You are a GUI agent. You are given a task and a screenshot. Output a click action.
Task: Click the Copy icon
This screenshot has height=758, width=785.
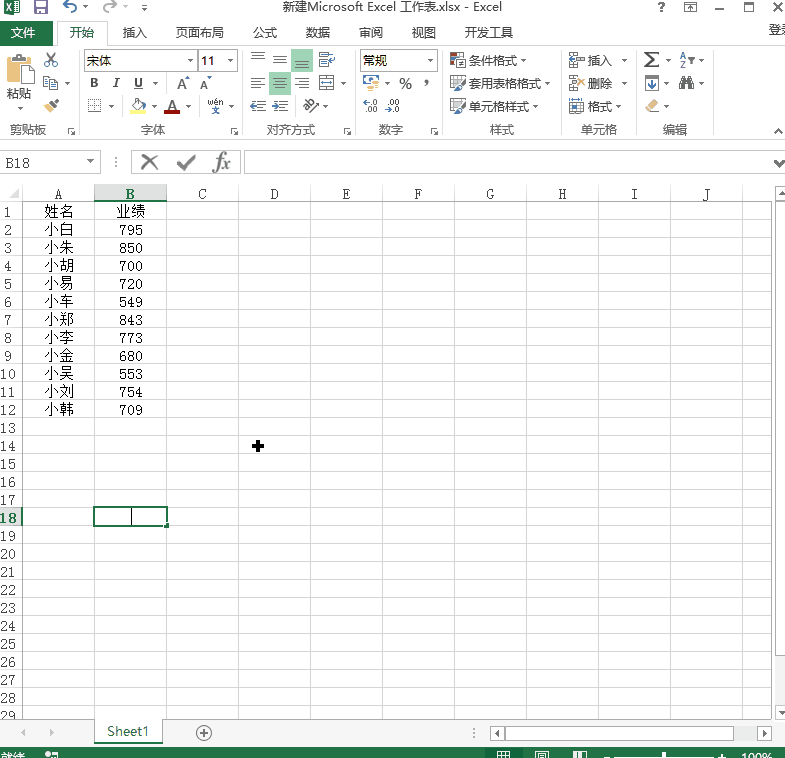click(51, 83)
